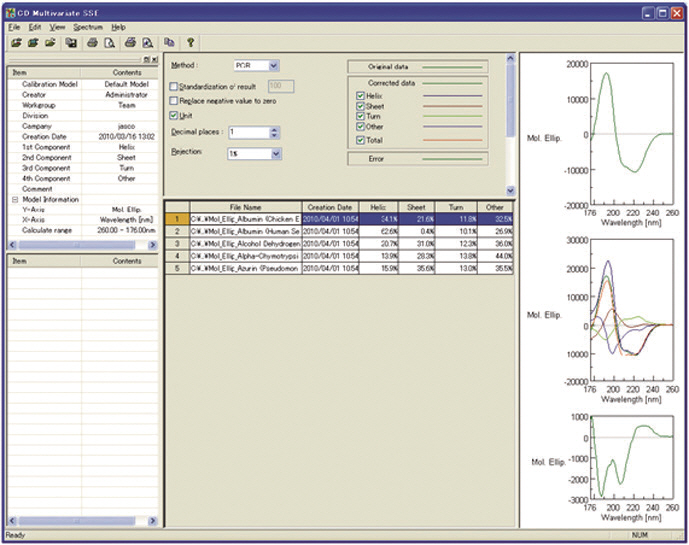
Task: Open the View menu
Action: [57, 27]
